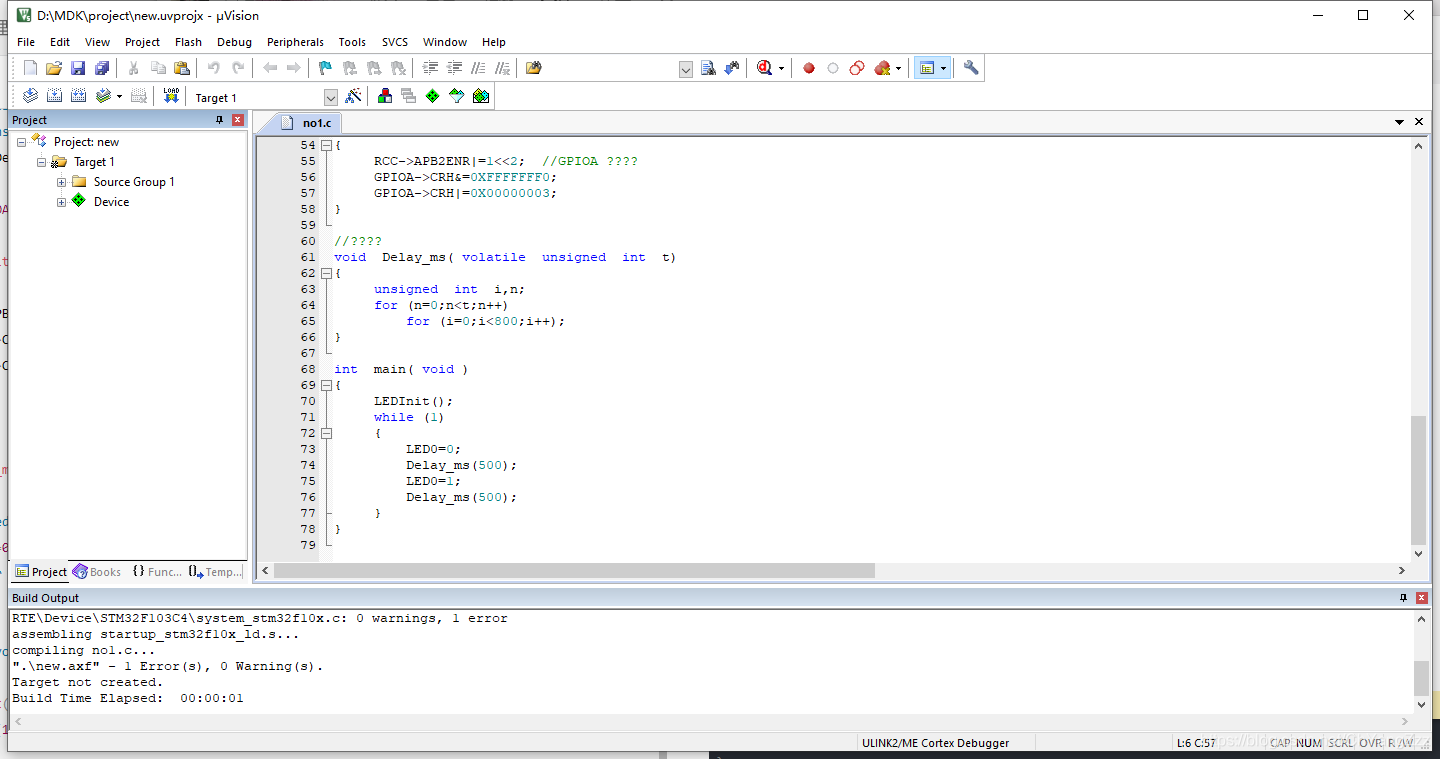Open Find in Files folder icon
1440x759 pixels.
click(x=534, y=68)
